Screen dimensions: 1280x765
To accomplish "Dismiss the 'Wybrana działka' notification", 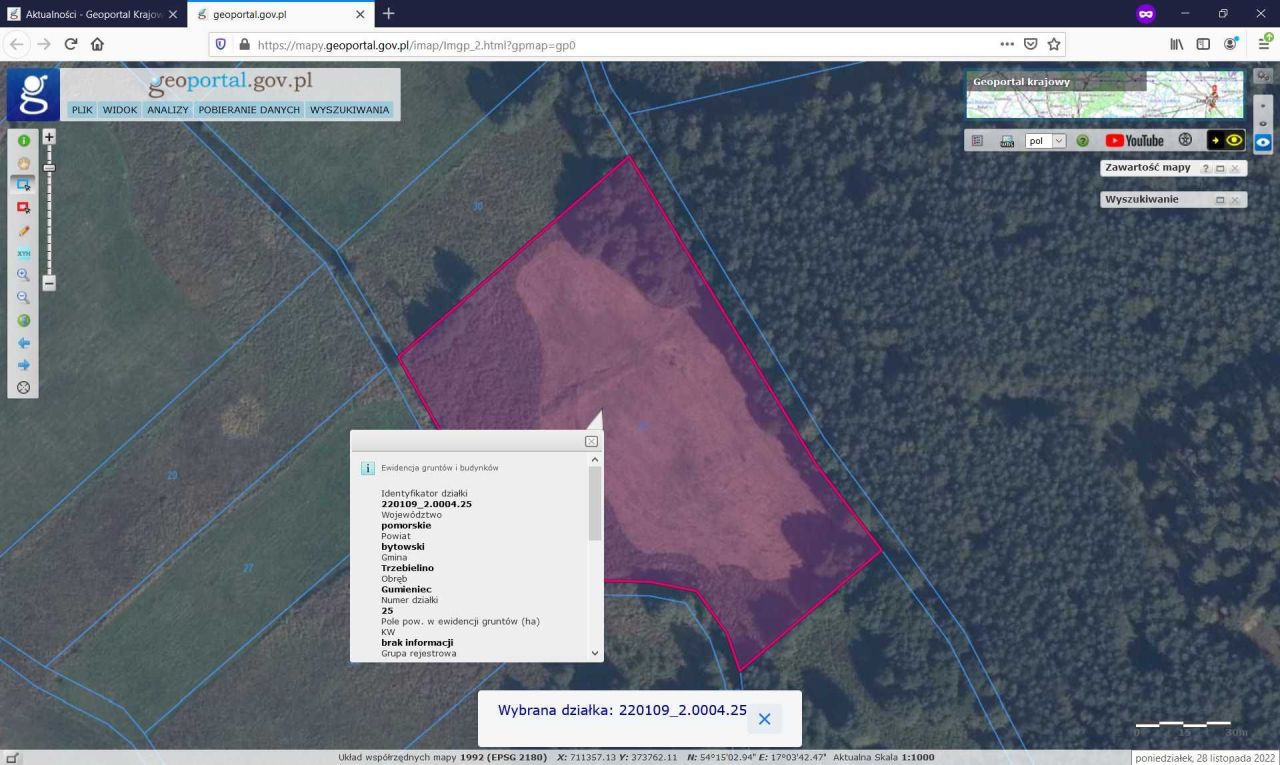I will (764, 719).
